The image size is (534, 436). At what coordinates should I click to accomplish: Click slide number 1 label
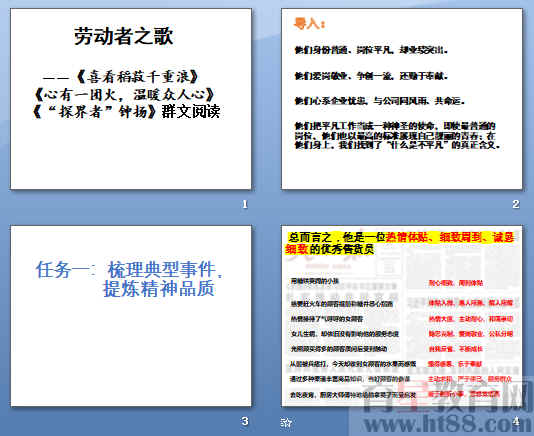click(245, 204)
